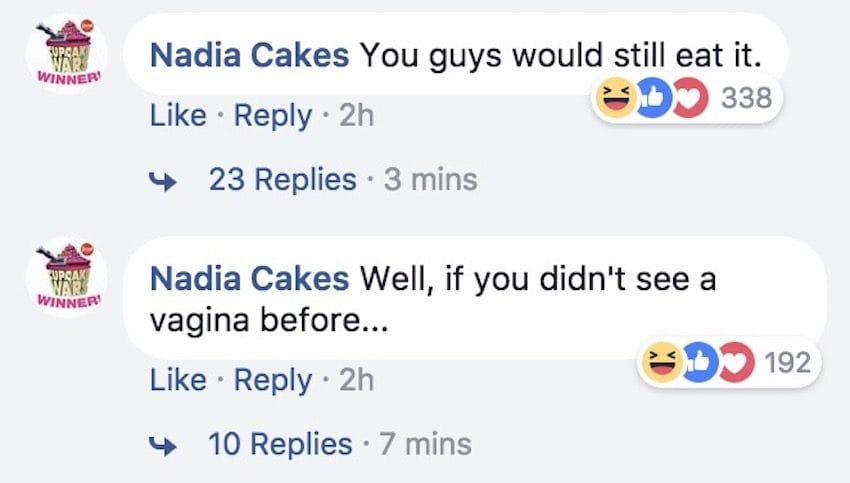Click the laughing reaction on first comment
Screen dimensions: 850x483
click(x=616, y=98)
